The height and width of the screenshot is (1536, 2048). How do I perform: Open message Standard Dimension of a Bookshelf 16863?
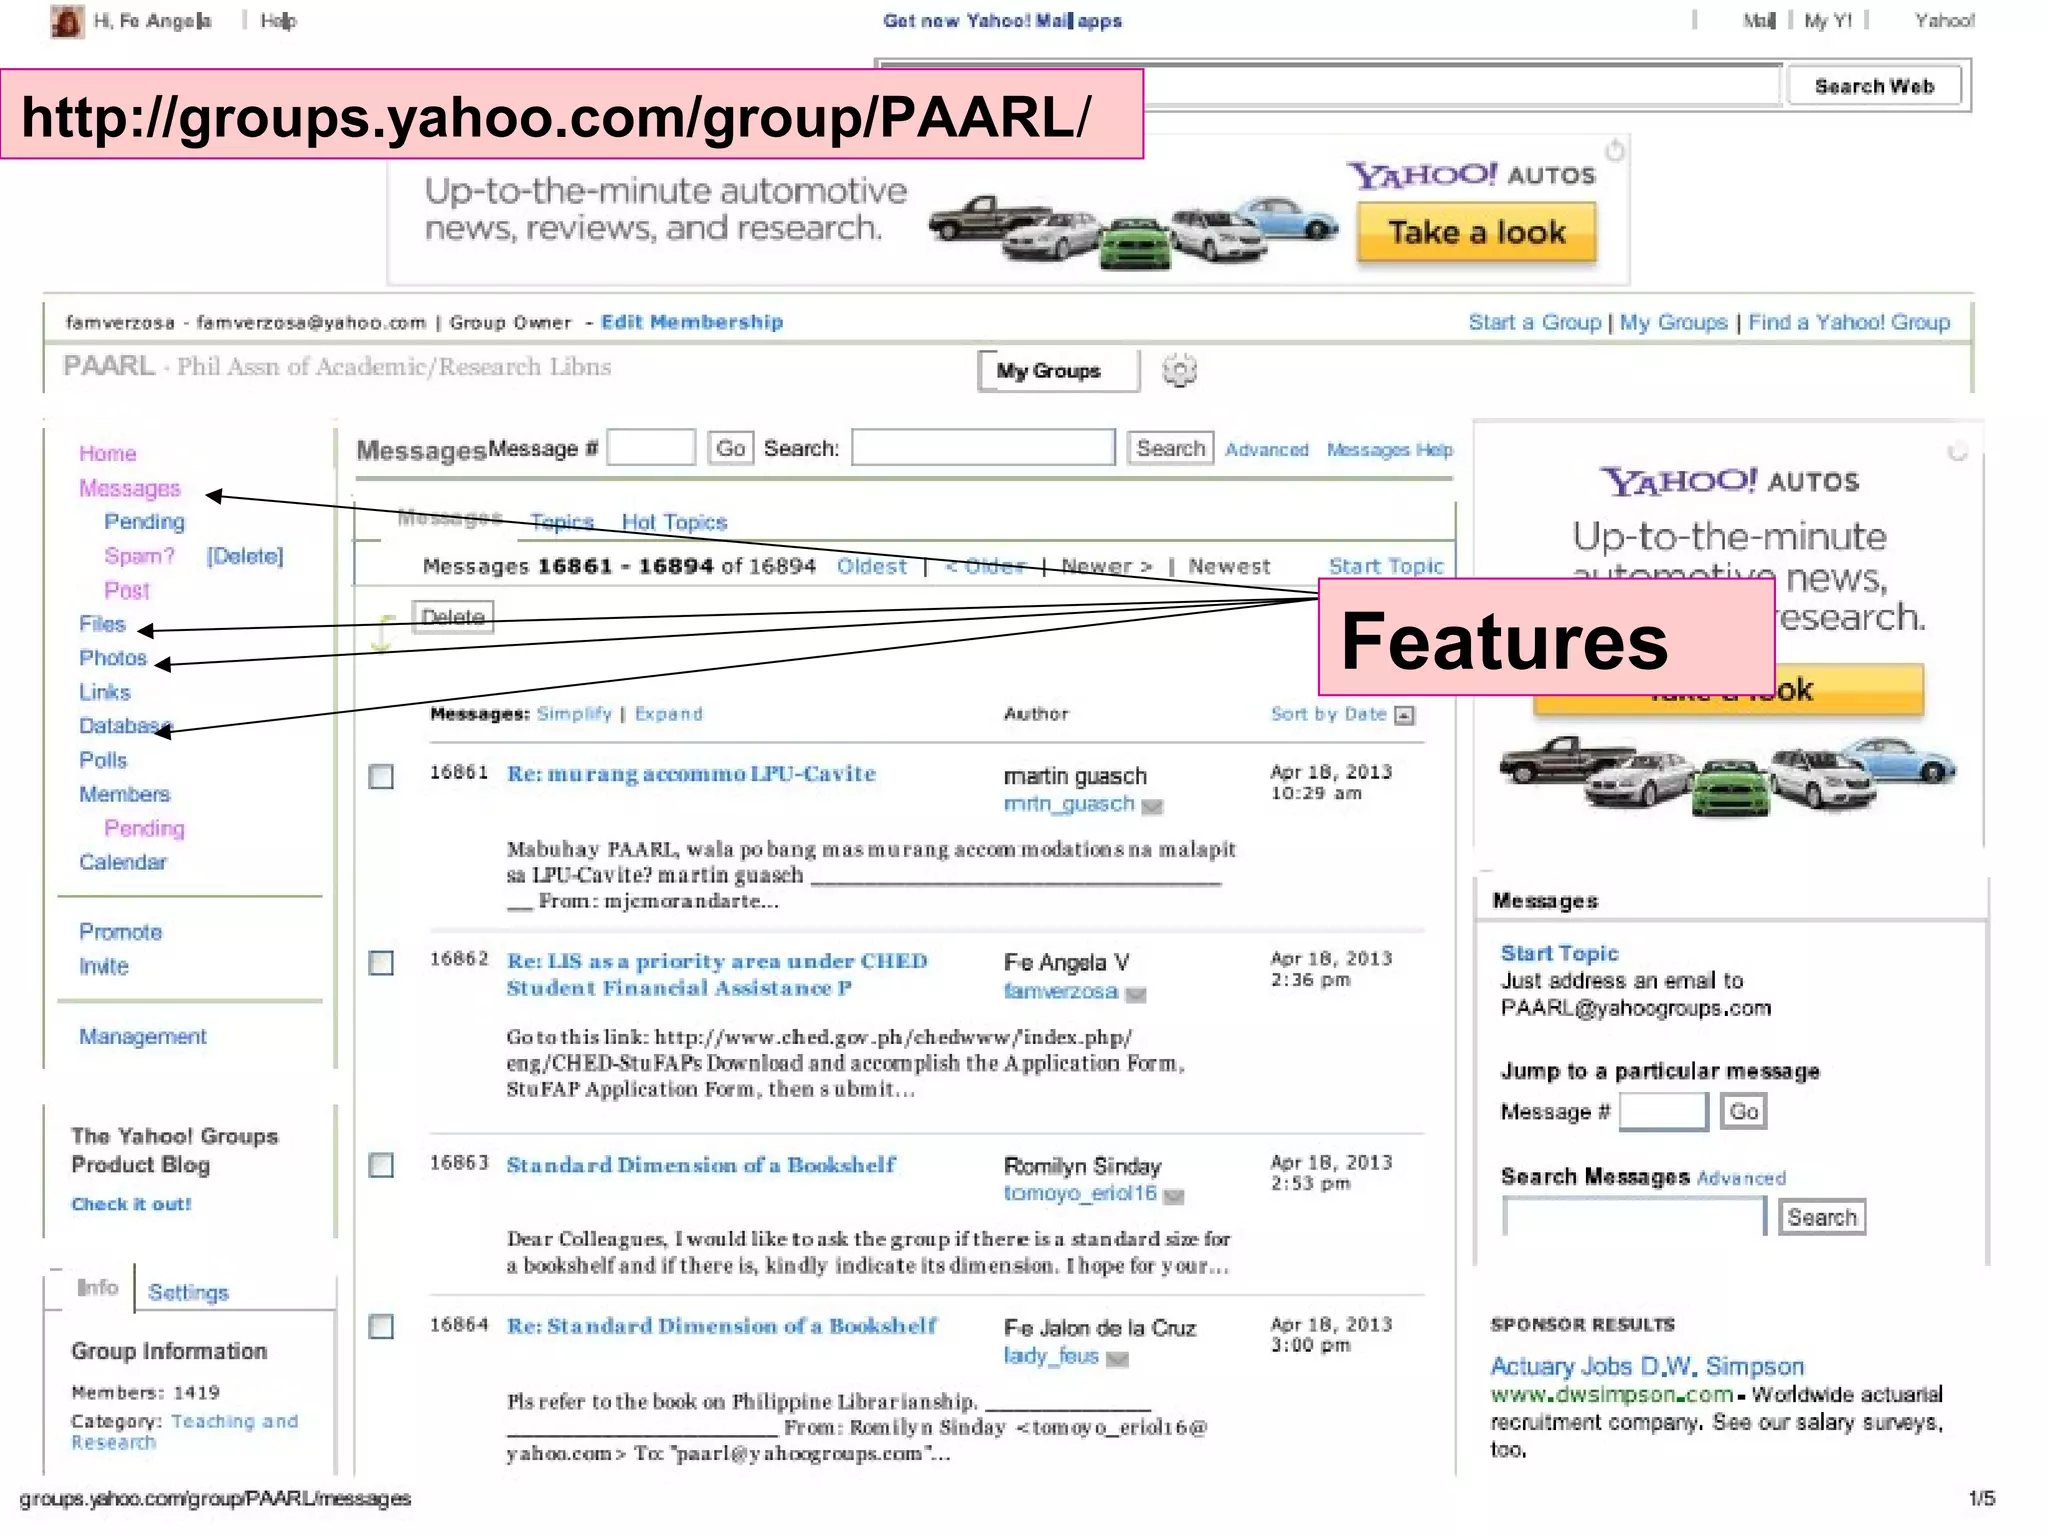click(701, 1165)
